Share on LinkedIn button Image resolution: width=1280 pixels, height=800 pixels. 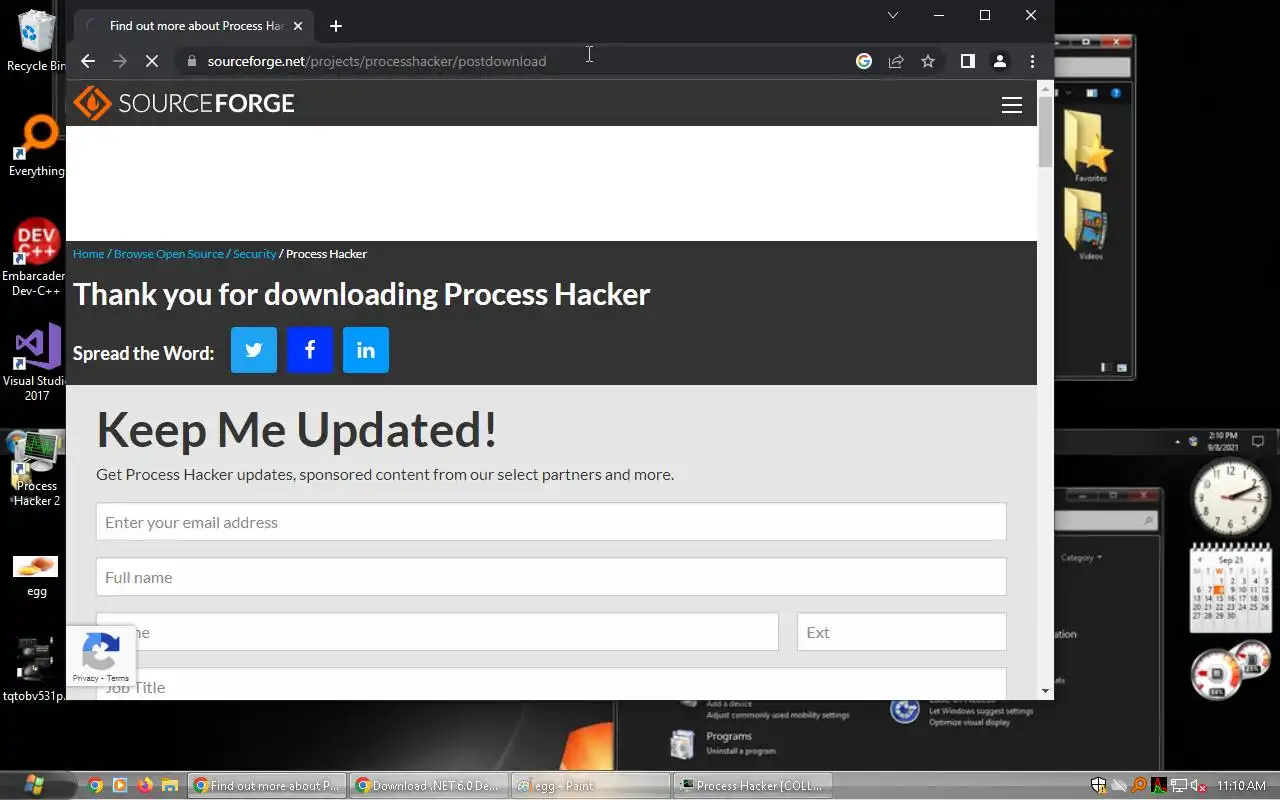point(366,350)
